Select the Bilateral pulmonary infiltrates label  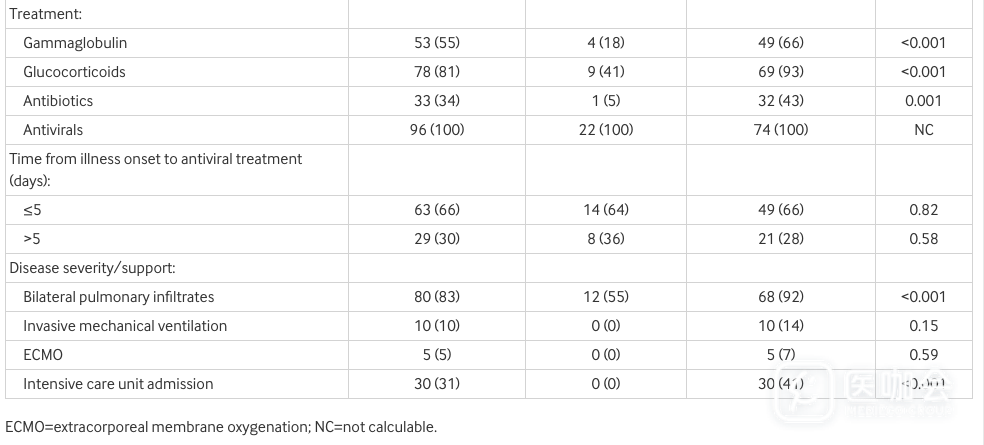(118, 297)
